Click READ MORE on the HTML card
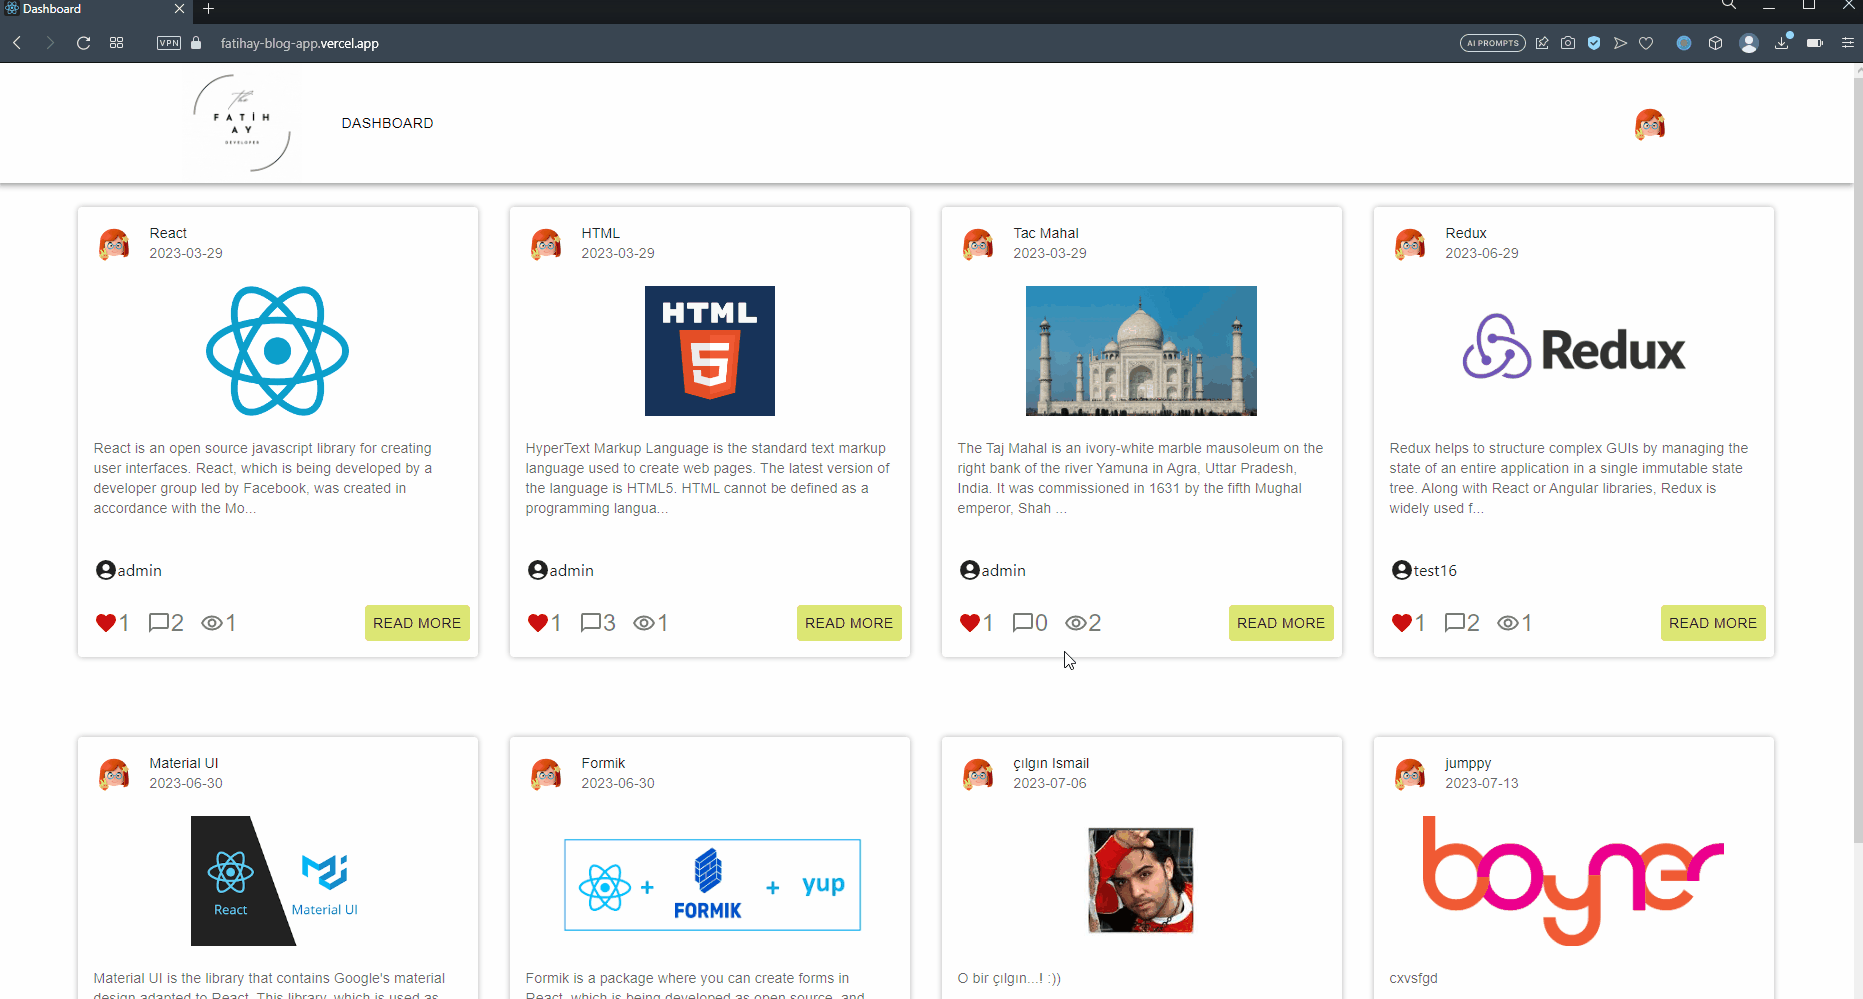 [x=849, y=623]
